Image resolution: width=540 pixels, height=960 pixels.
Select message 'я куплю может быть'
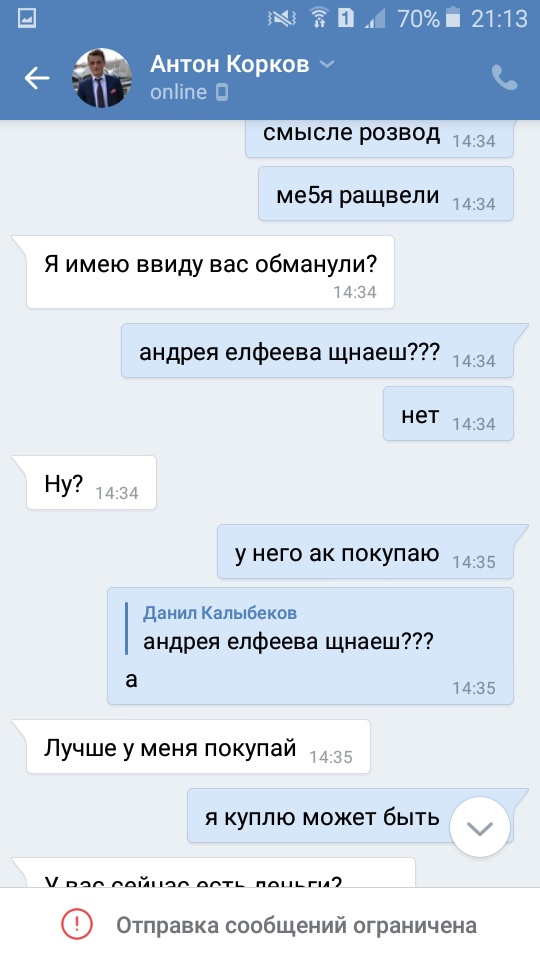350,816
